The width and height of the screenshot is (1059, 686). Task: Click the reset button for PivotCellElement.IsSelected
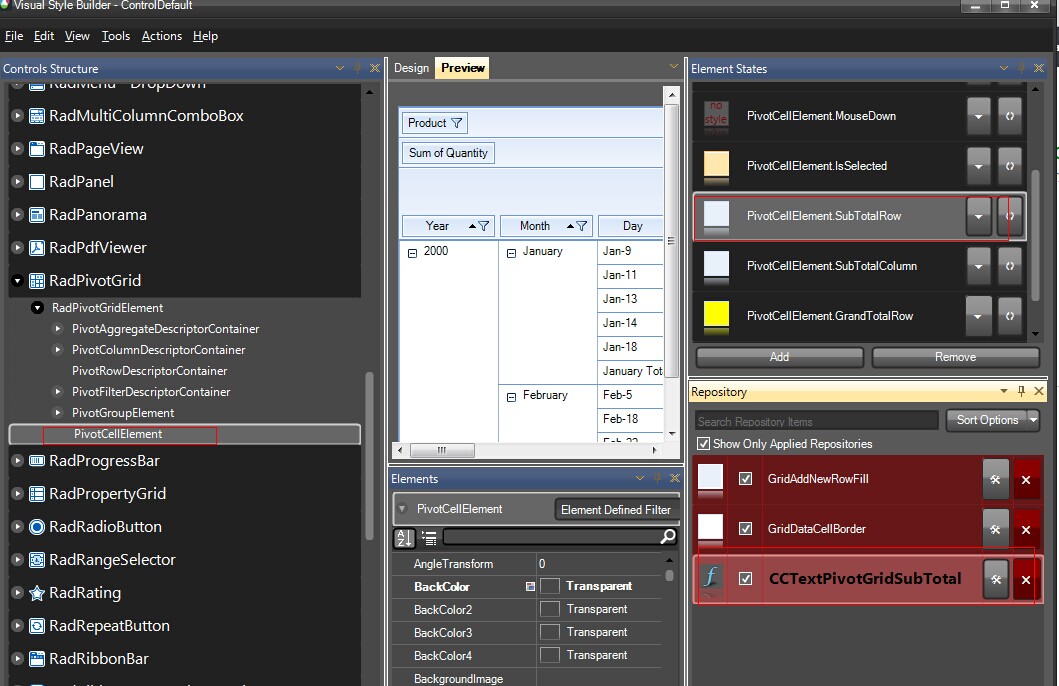click(x=1010, y=166)
